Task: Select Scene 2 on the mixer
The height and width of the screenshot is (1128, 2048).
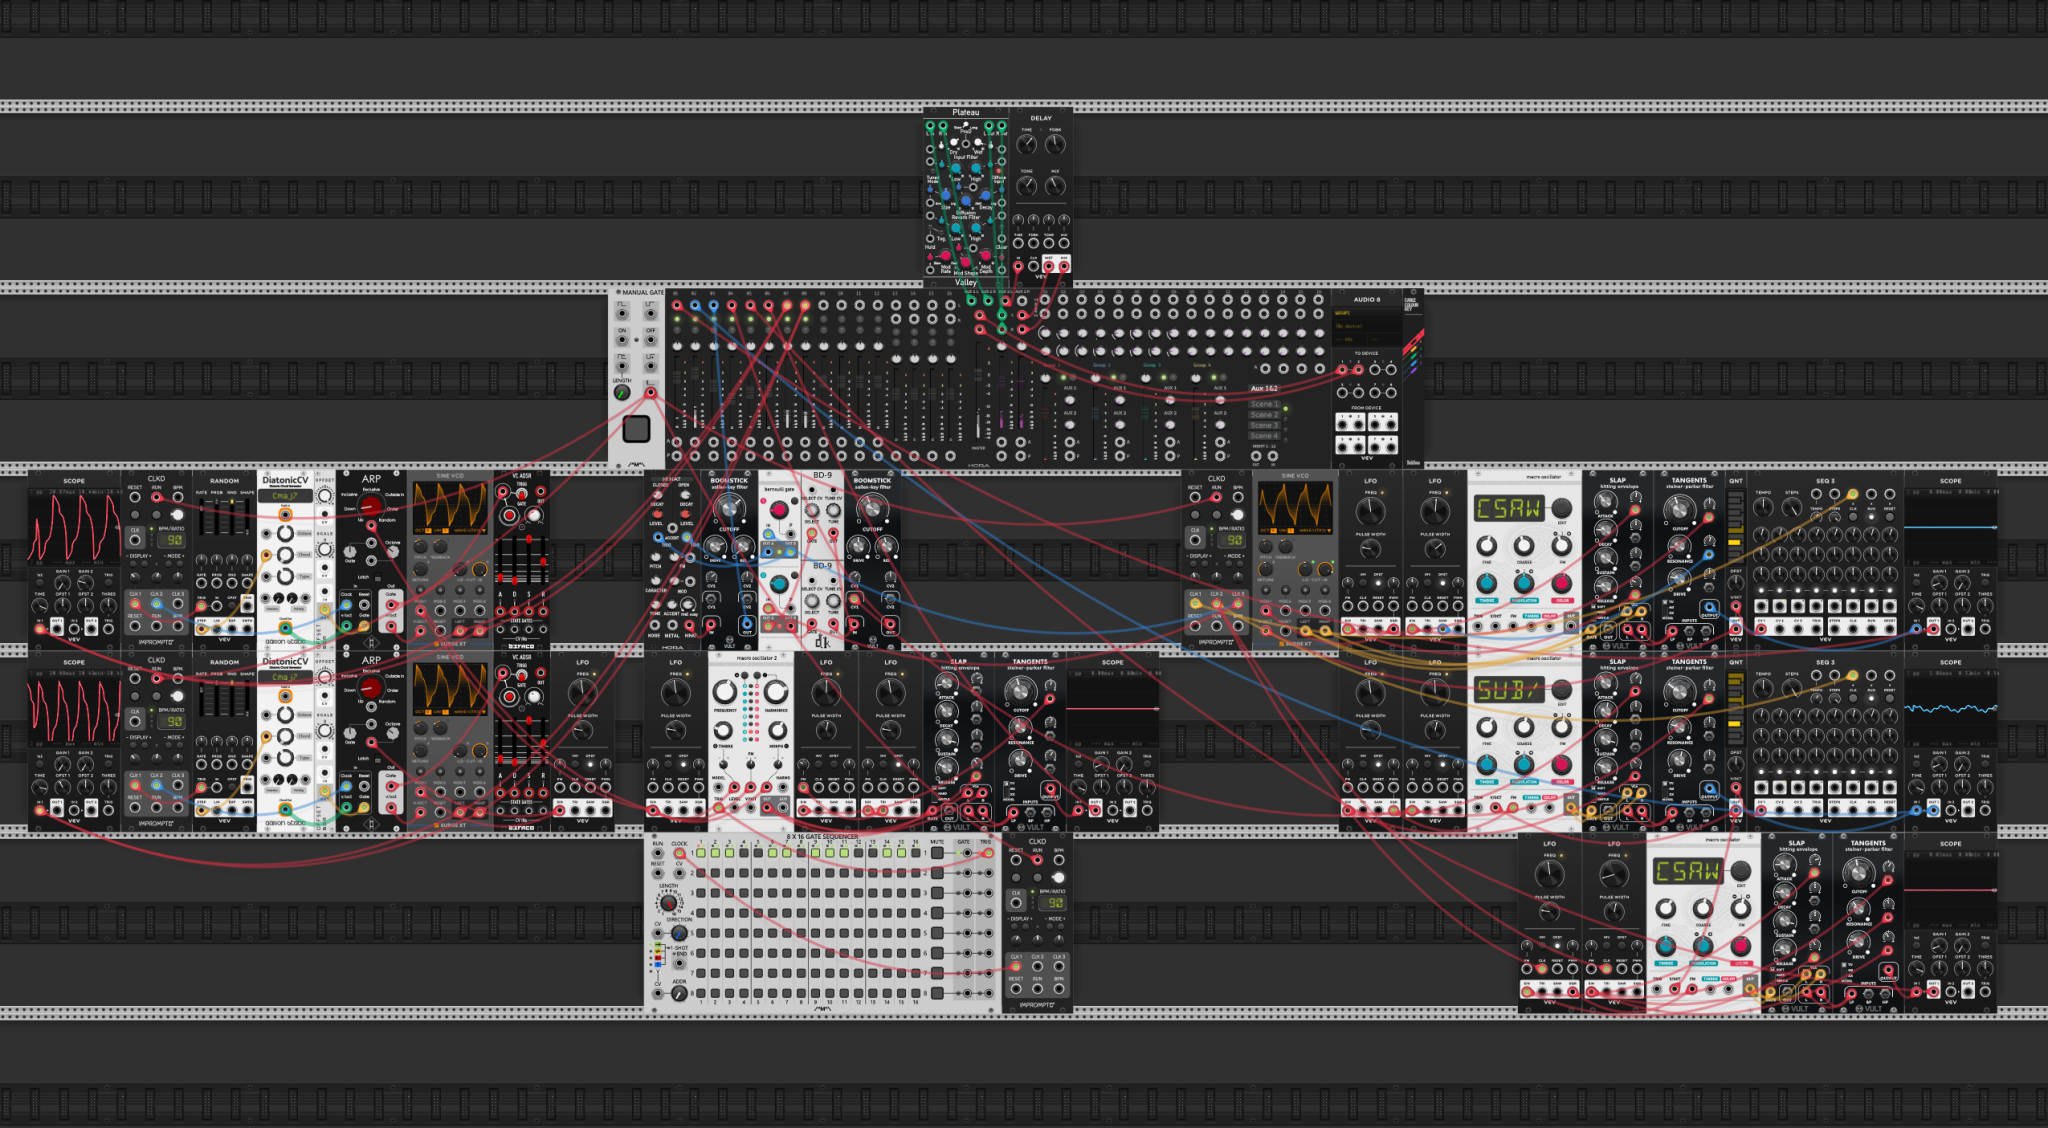Action: click(x=1265, y=415)
